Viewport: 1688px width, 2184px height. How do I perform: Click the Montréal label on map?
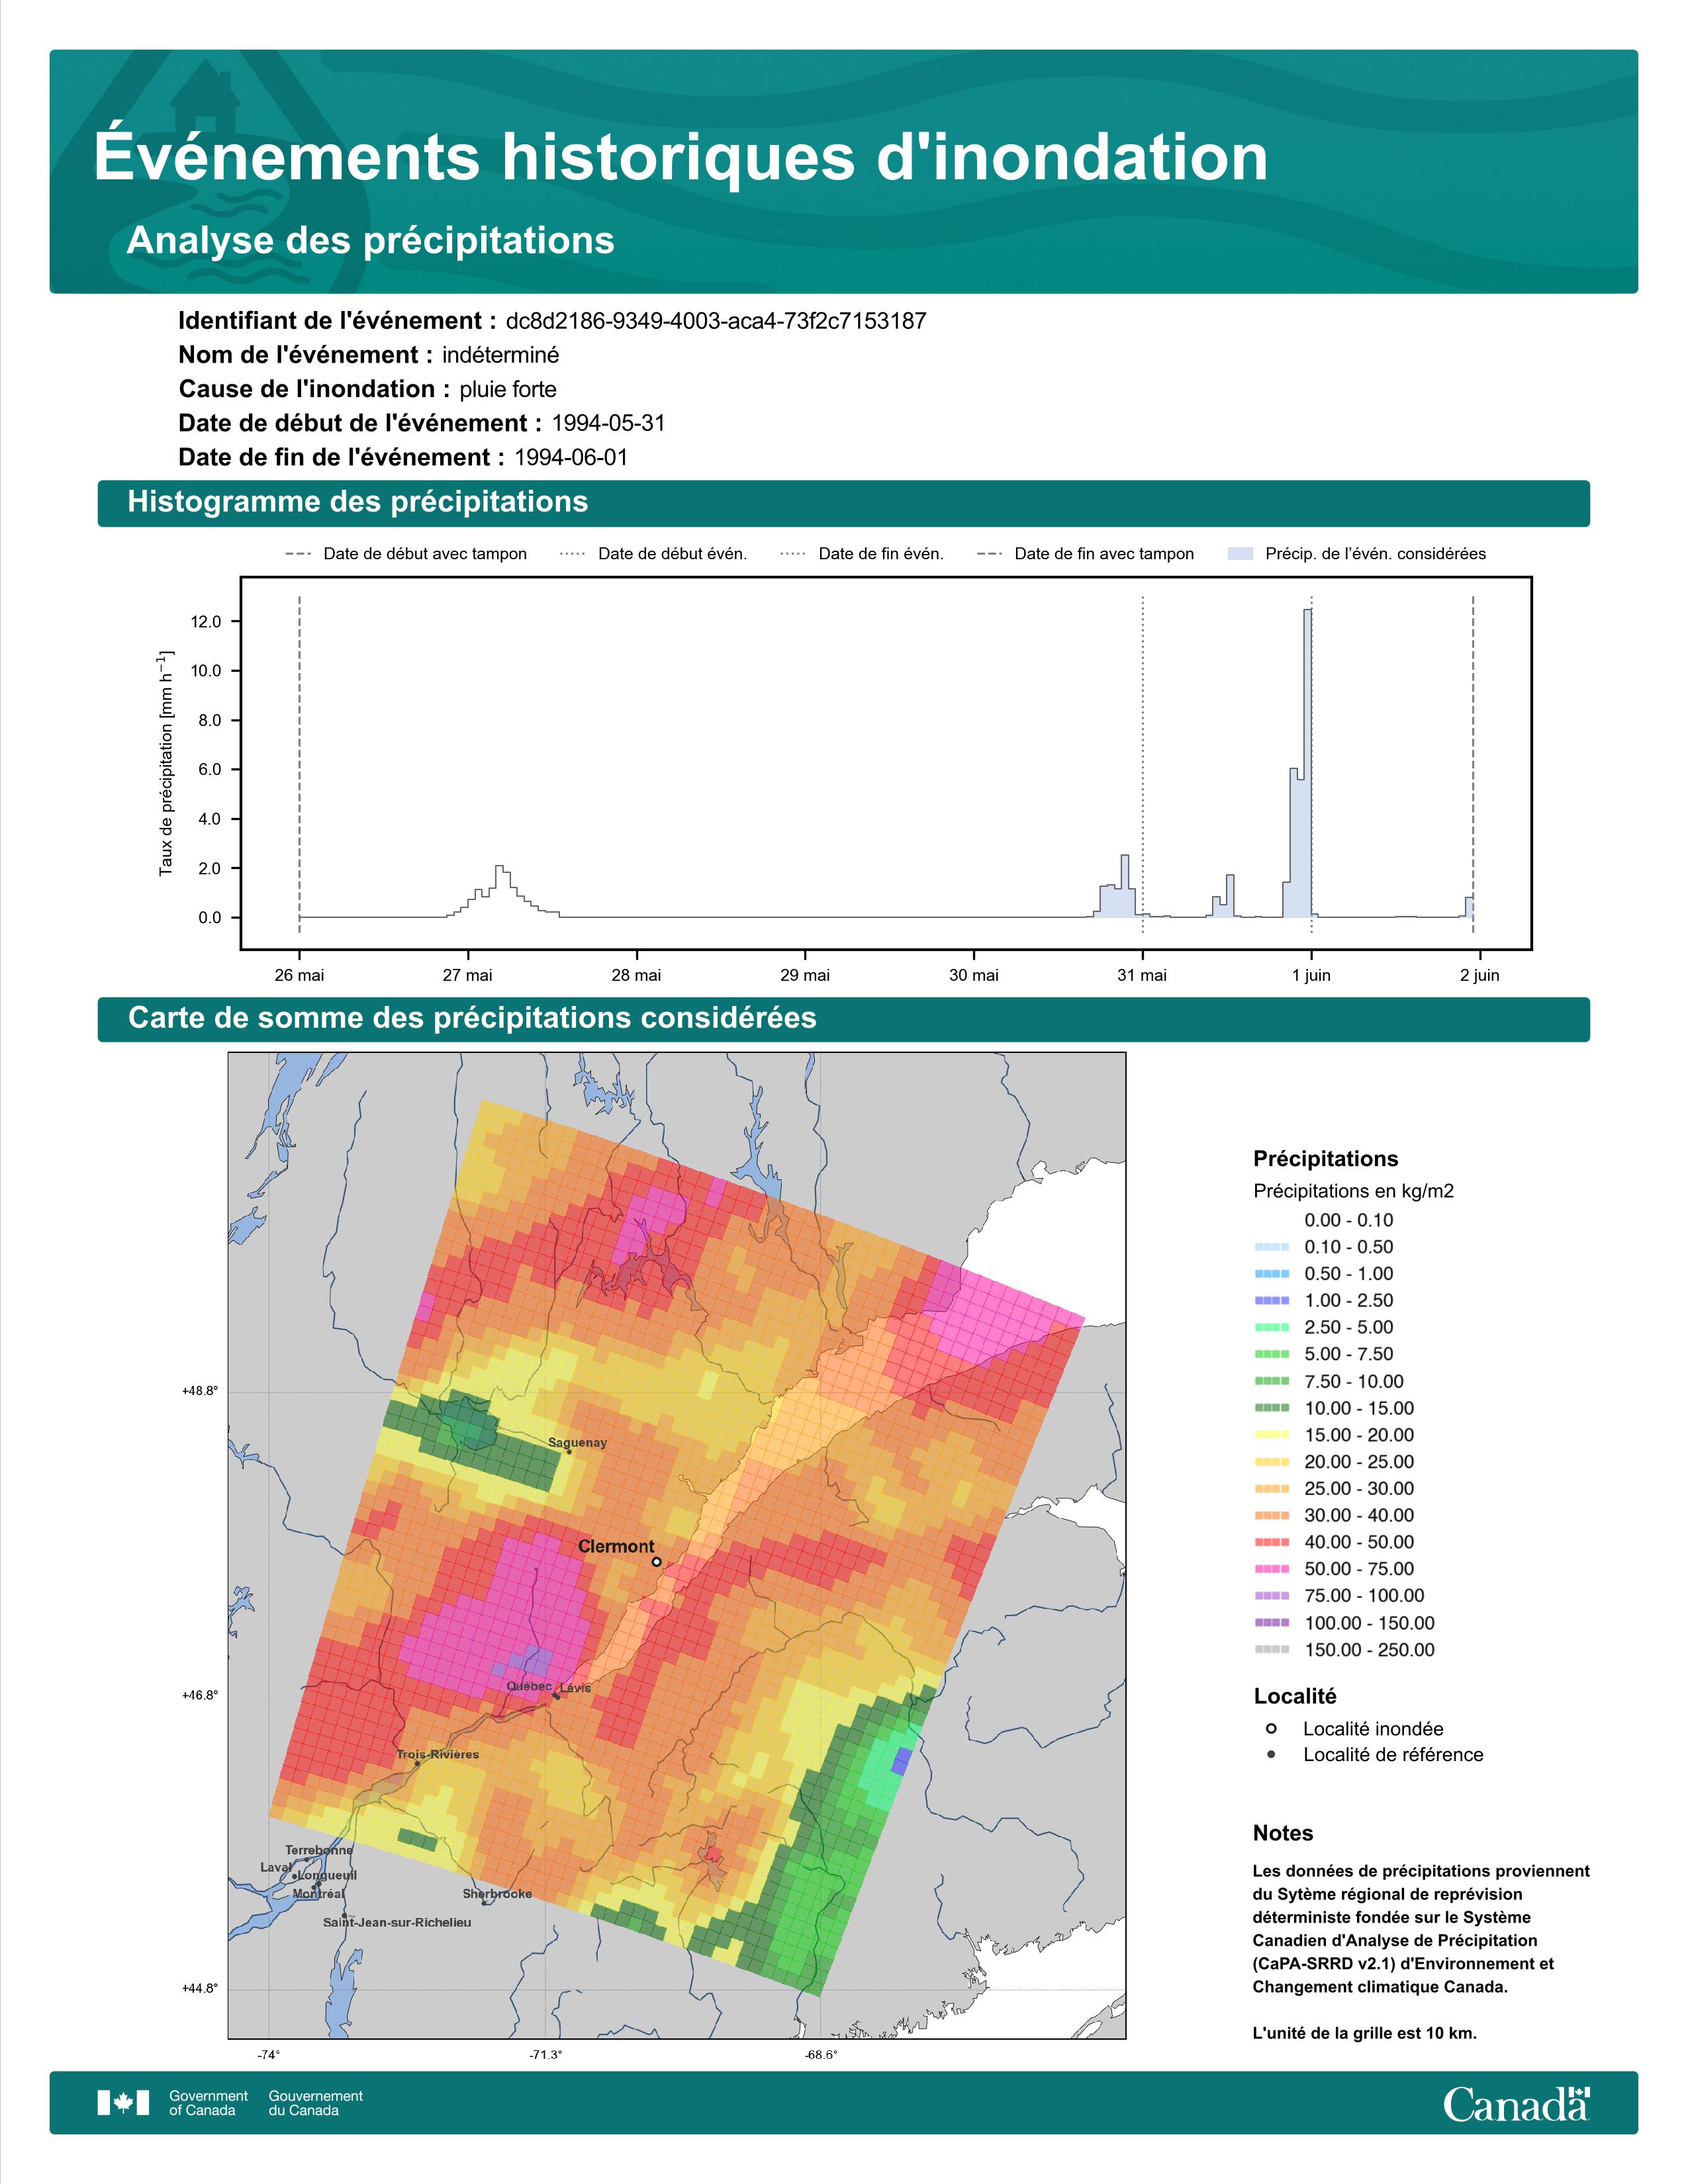(x=318, y=1894)
